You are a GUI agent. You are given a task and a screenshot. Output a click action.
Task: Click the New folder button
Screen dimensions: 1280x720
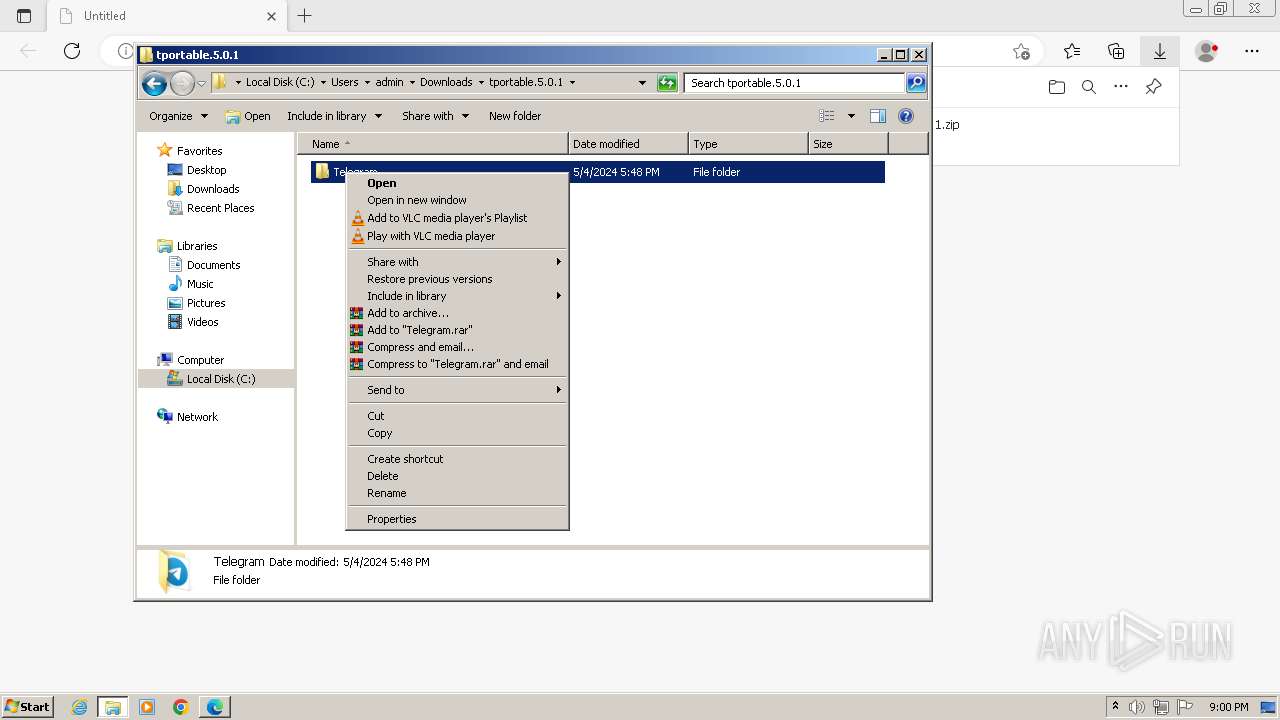click(x=515, y=116)
